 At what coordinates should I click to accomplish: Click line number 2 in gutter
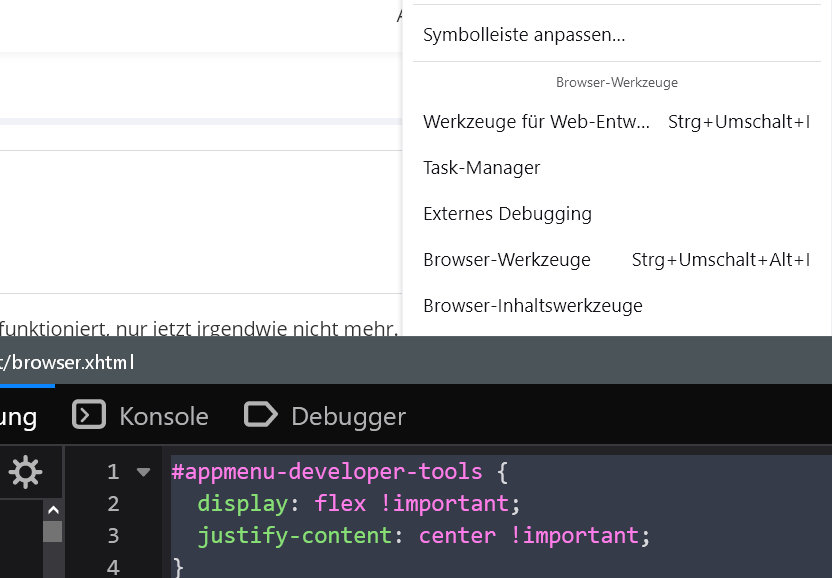[x=113, y=503]
